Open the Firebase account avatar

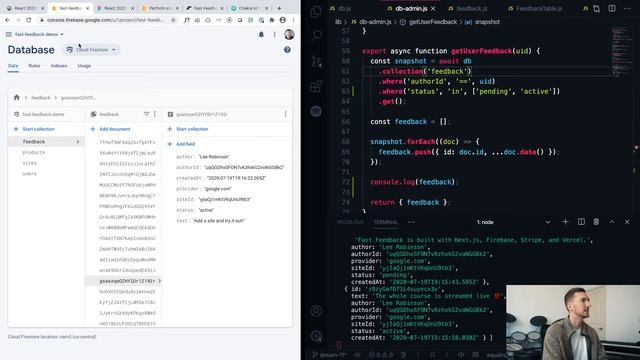click(289, 34)
